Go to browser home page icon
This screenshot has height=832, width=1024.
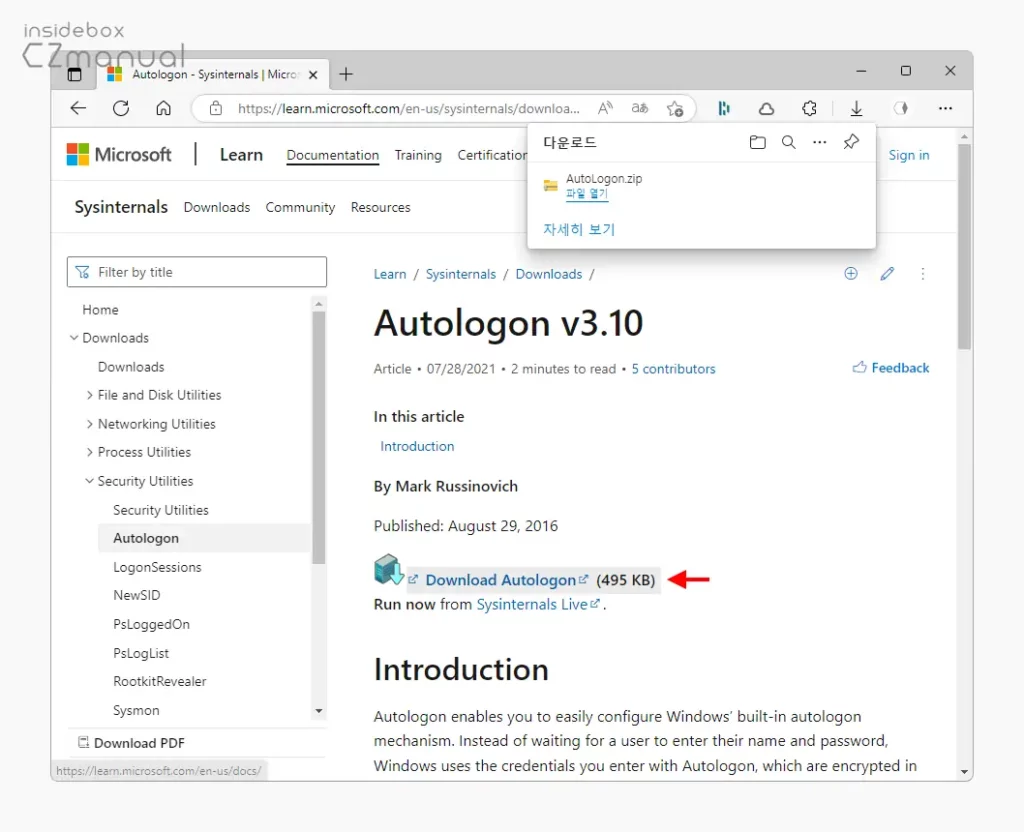pos(163,108)
